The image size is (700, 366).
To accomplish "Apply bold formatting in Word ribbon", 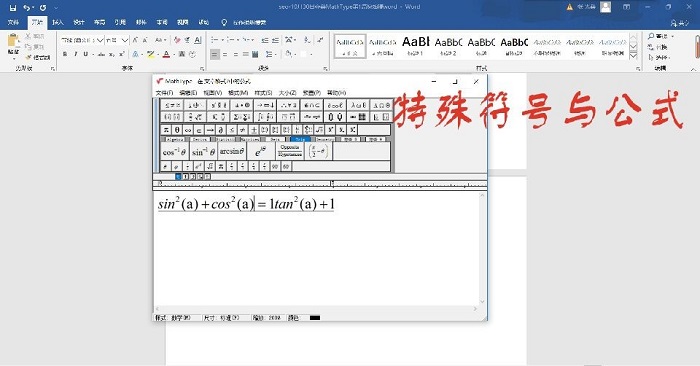I will tap(65, 54).
